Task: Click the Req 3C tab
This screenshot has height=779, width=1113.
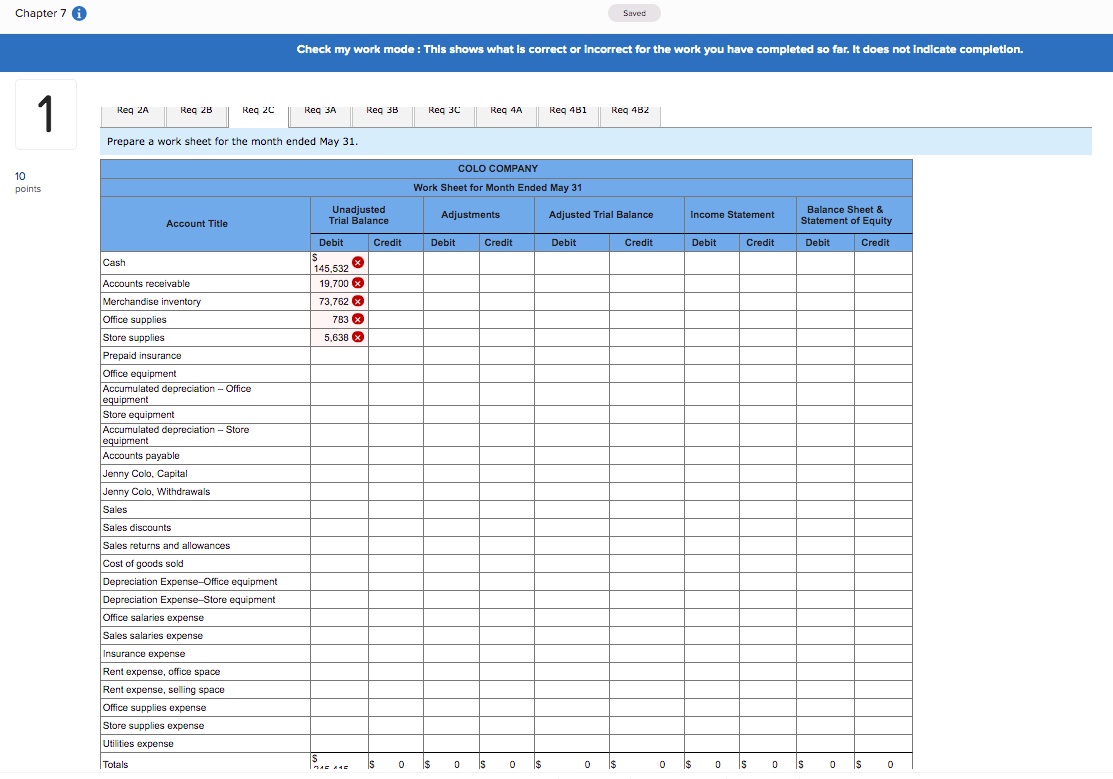Action: coord(444,110)
